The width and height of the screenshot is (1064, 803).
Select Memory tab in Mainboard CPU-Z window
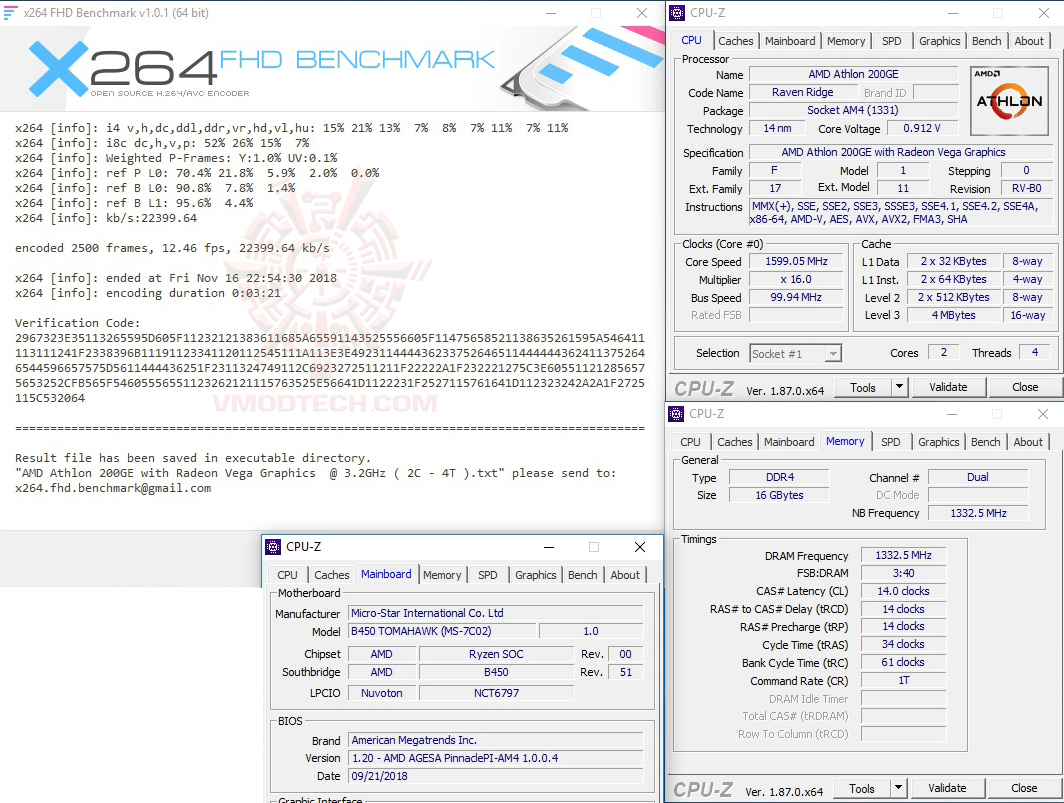click(442, 575)
